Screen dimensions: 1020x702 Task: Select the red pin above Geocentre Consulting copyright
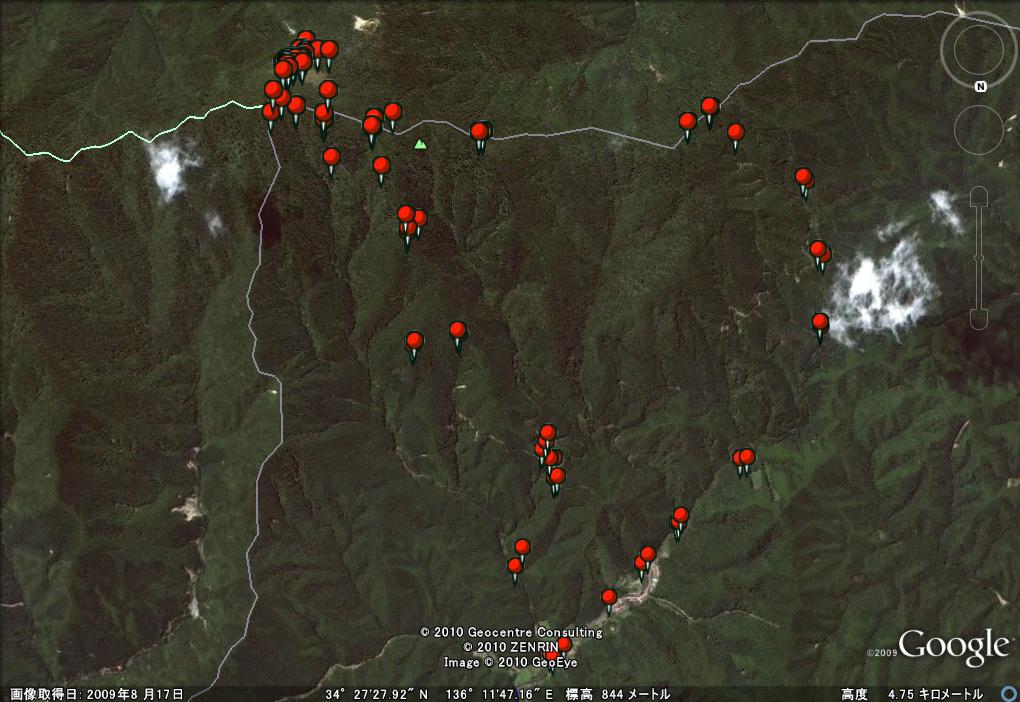coord(609,598)
